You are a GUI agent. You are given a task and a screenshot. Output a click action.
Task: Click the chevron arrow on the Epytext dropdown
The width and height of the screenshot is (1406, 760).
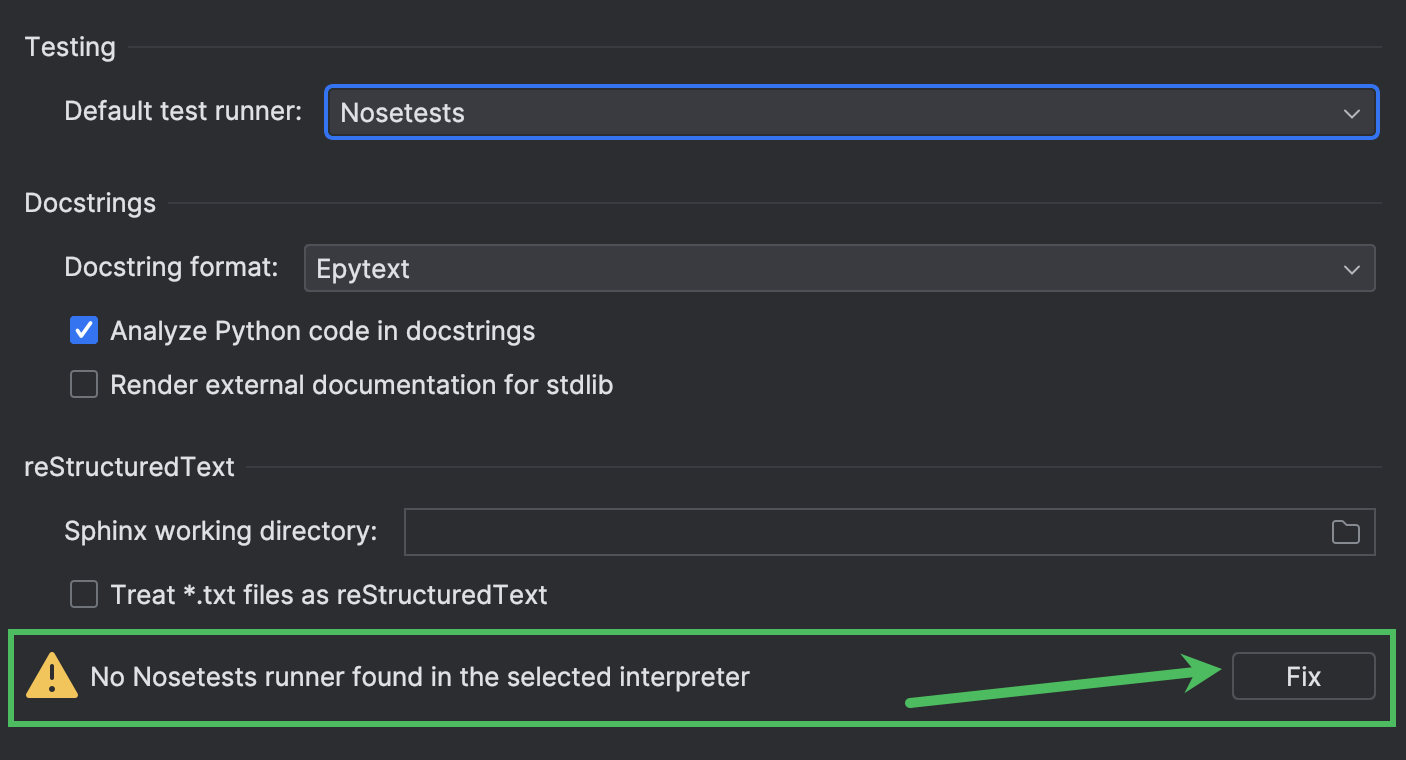tap(1352, 269)
